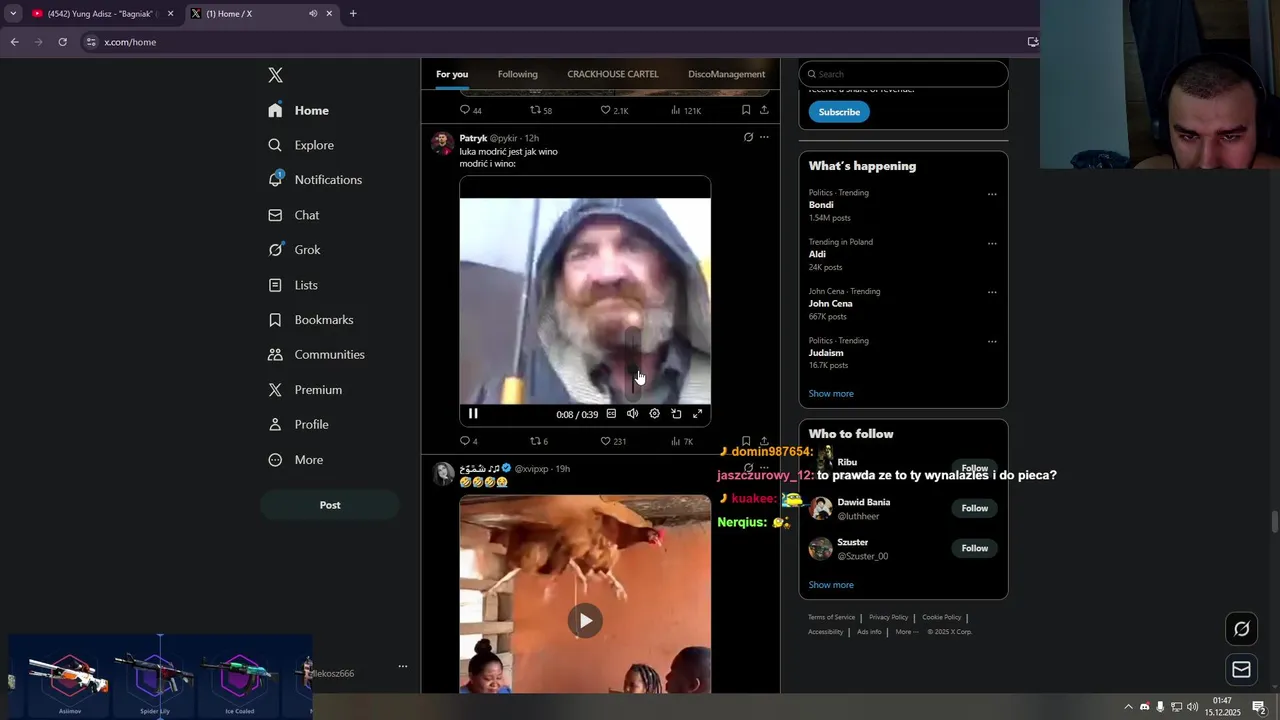
Task: Open account menu dots near lekosz666
Action: tap(403, 666)
